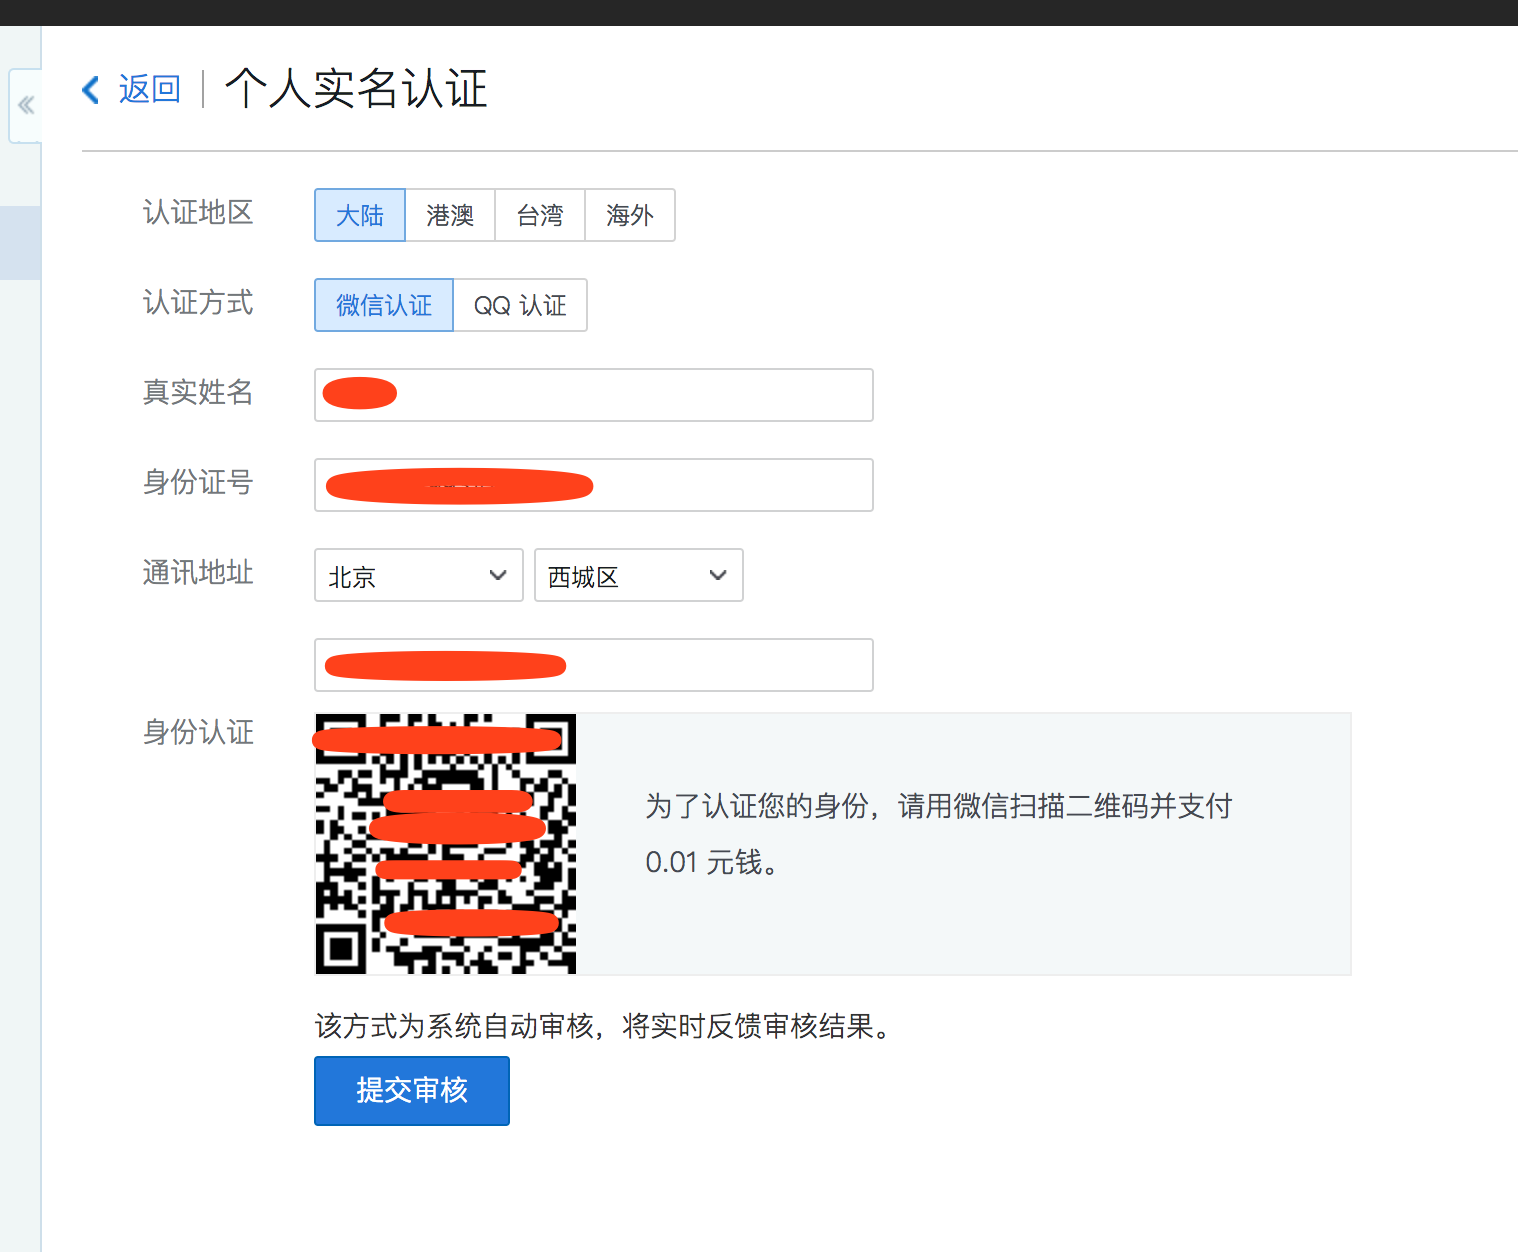Click the WeChat QR code image

click(446, 844)
